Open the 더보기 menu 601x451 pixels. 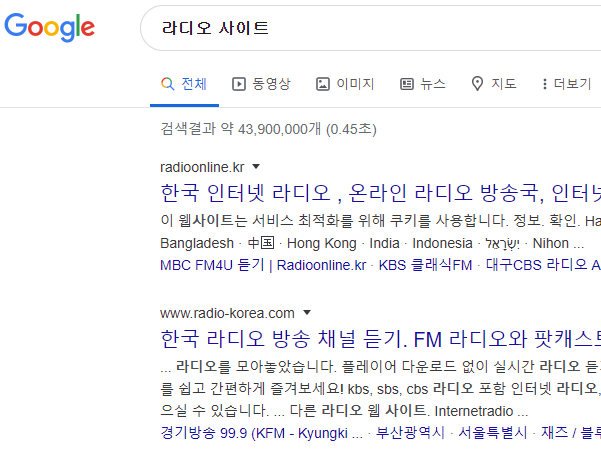[567, 84]
